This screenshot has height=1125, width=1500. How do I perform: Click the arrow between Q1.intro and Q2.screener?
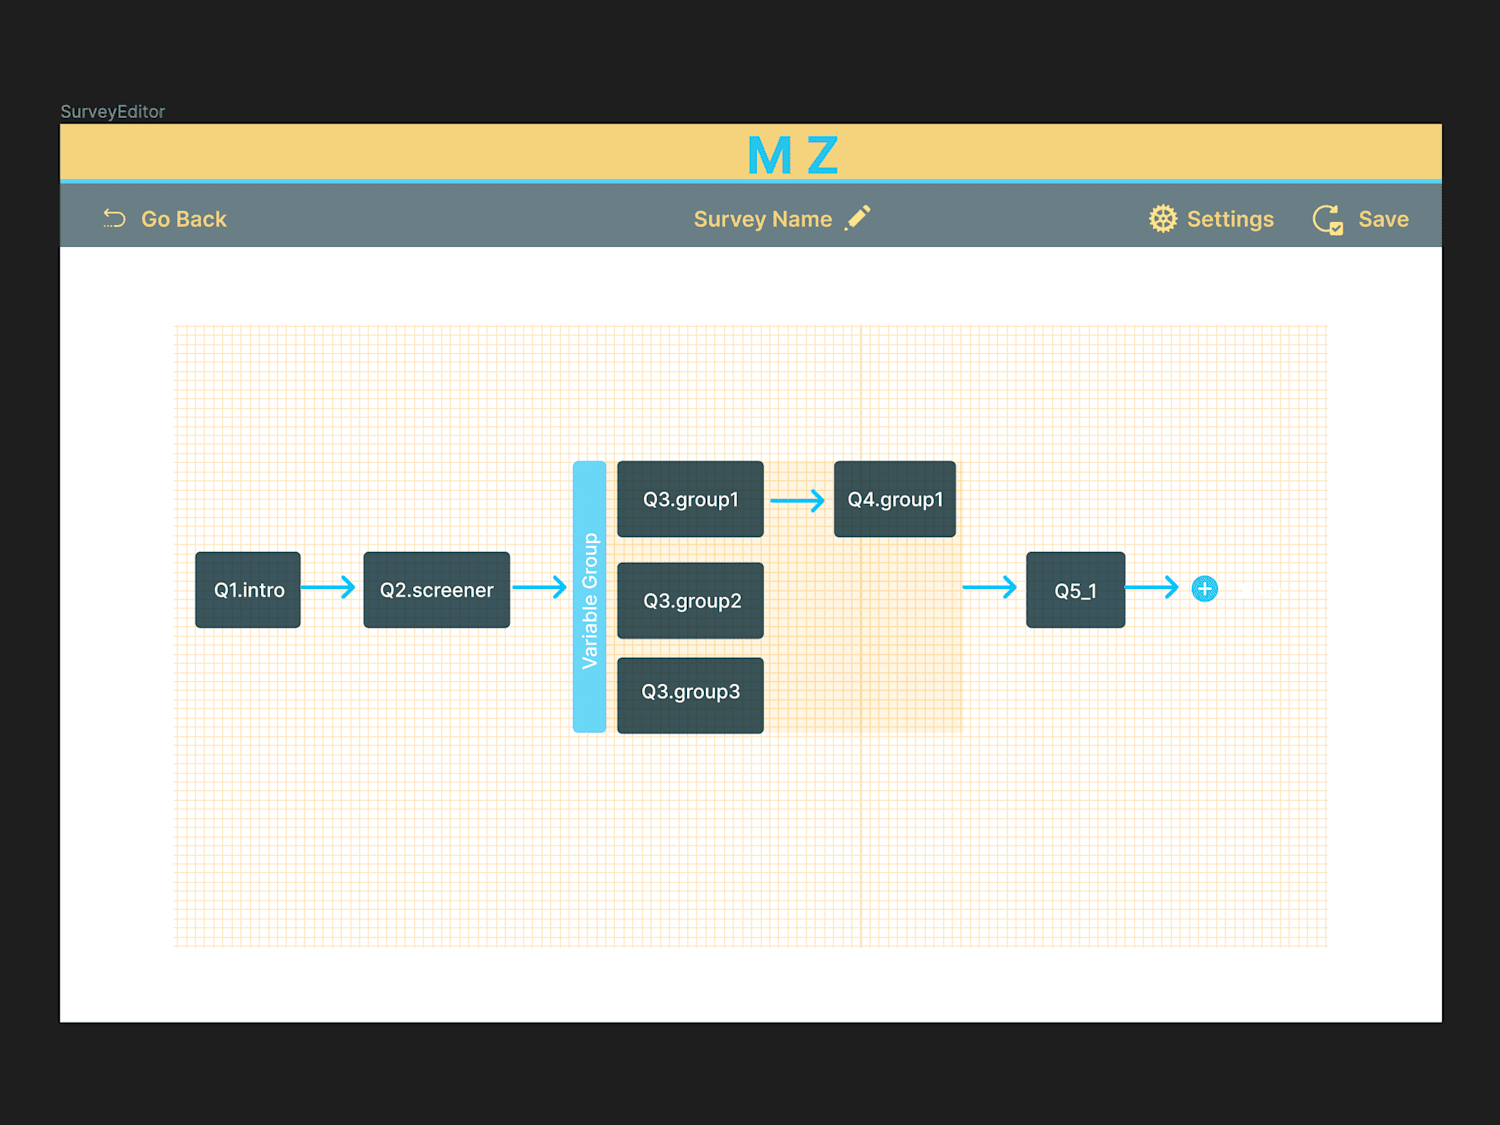click(329, 587)
